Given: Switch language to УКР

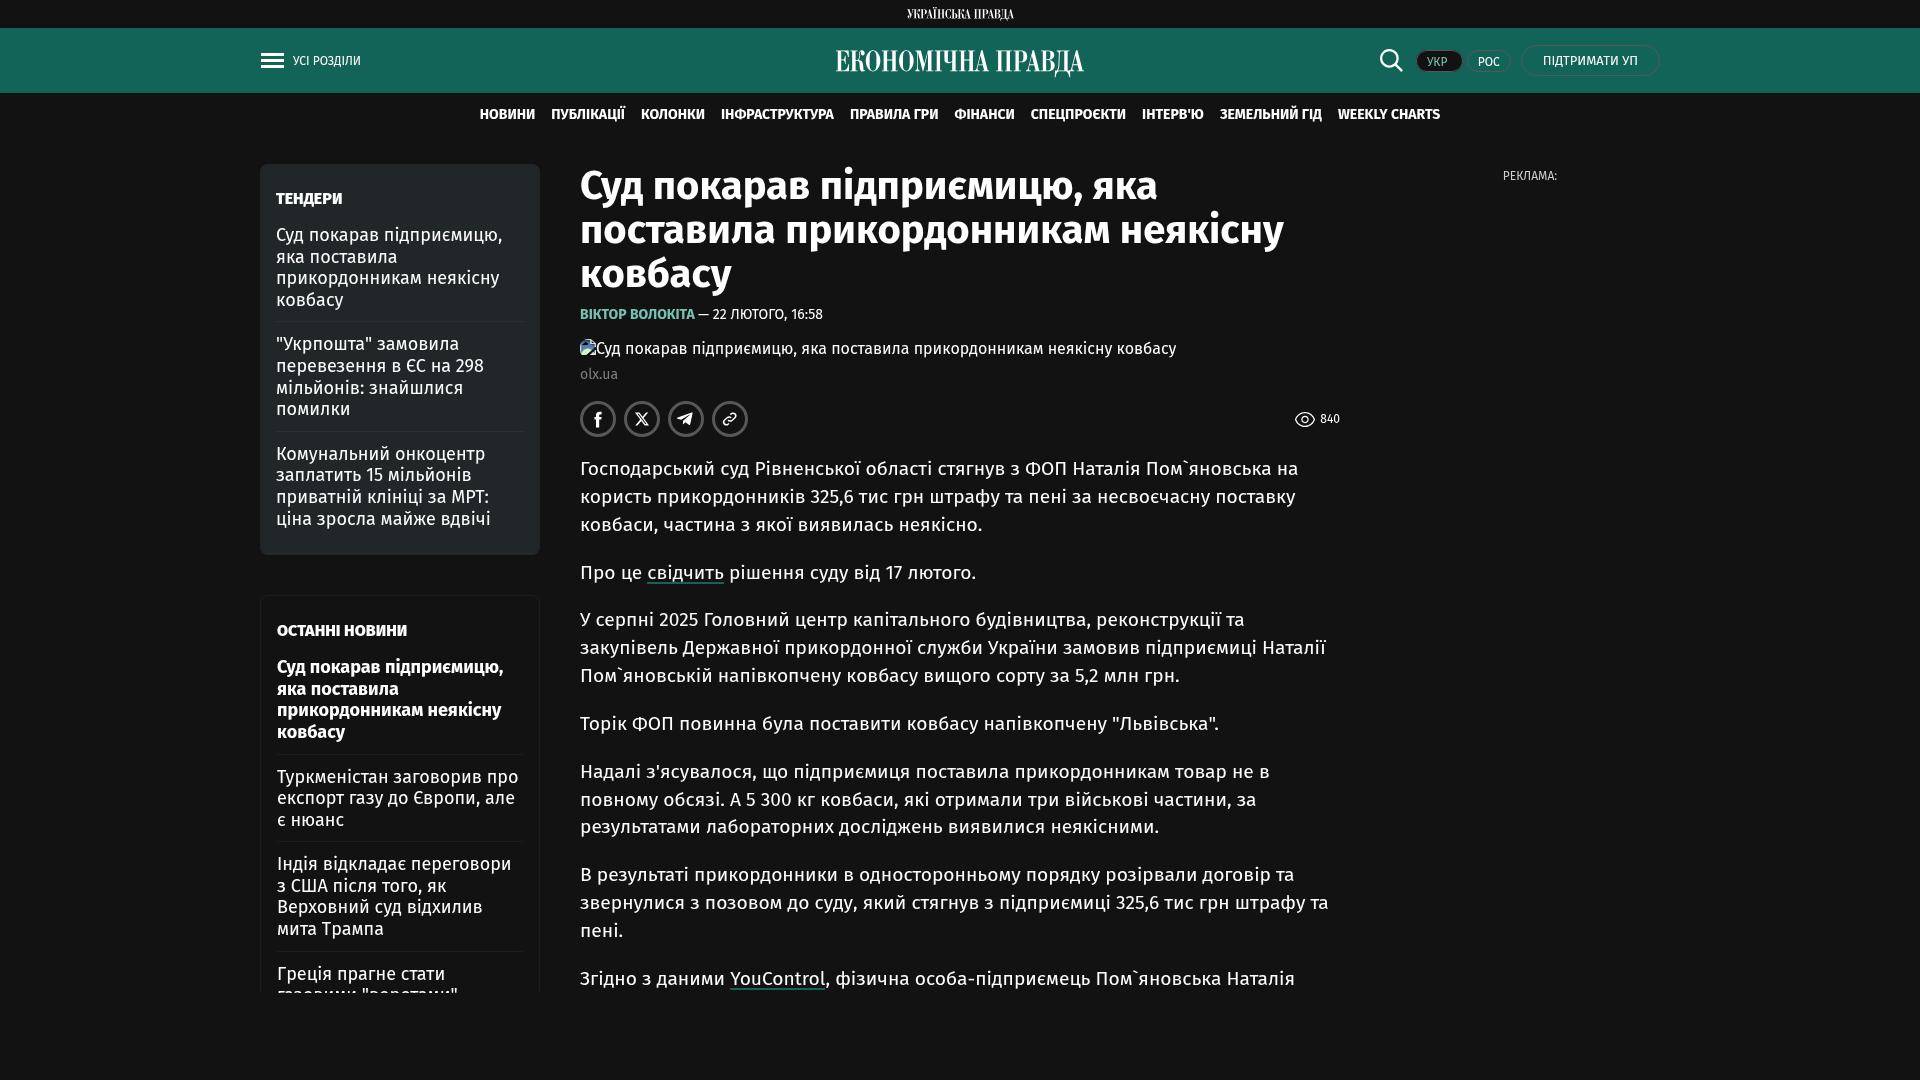Looking at the screenshot, I should tap(1438, 62).
